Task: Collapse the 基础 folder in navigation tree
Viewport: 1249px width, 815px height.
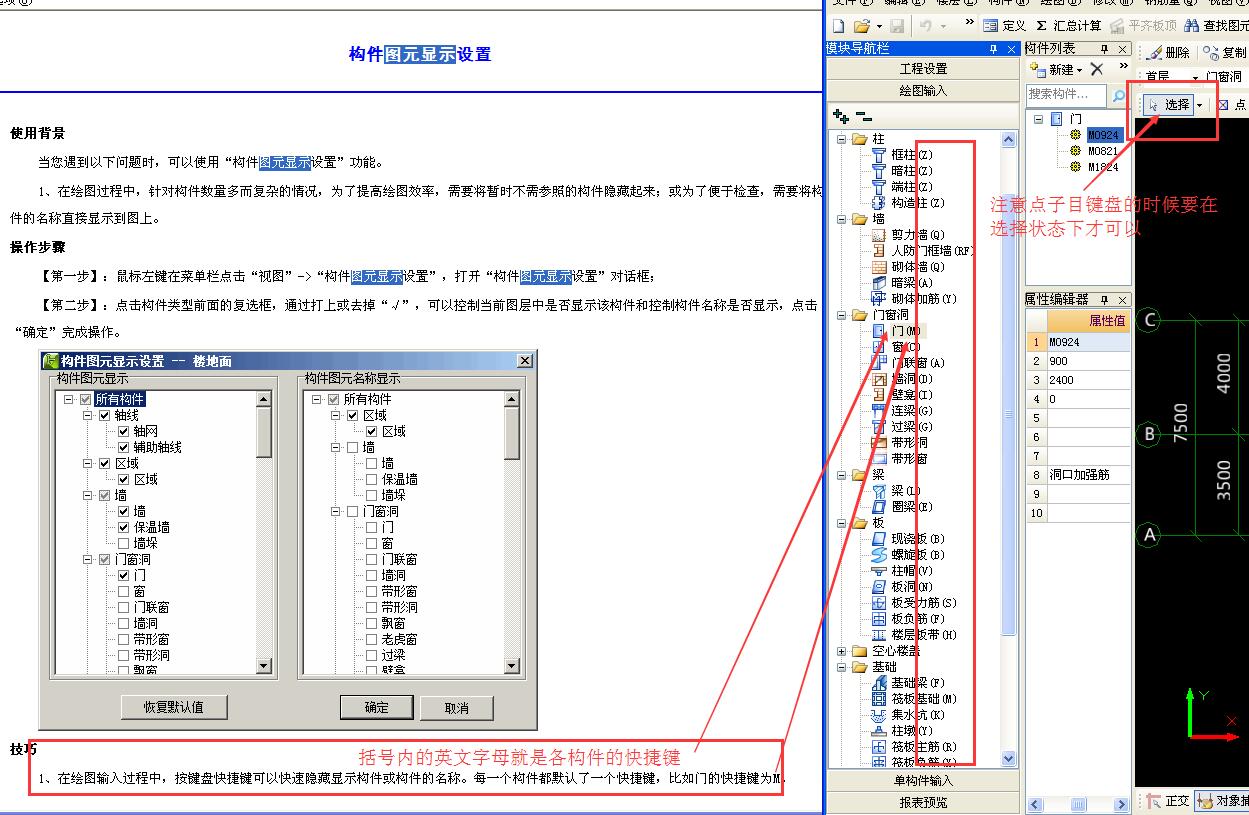Action: point(842,667)
